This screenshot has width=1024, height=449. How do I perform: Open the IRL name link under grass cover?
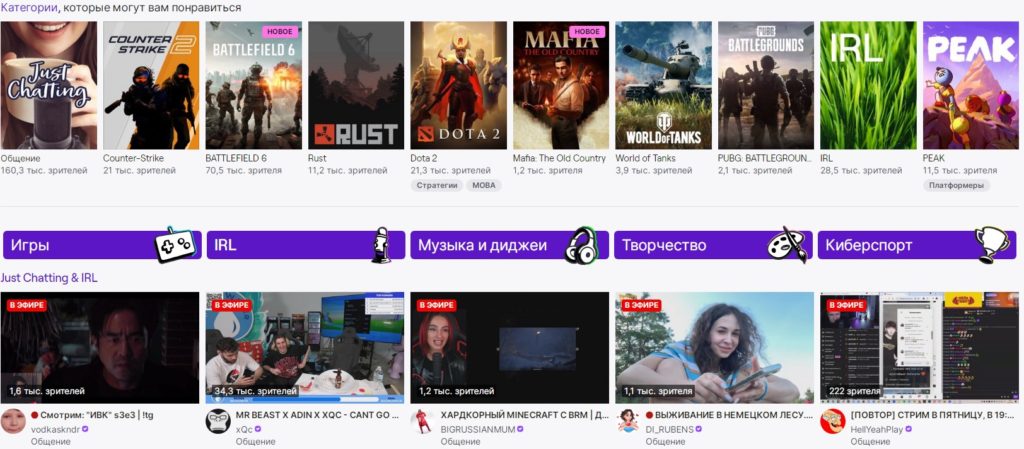point(827,159)
